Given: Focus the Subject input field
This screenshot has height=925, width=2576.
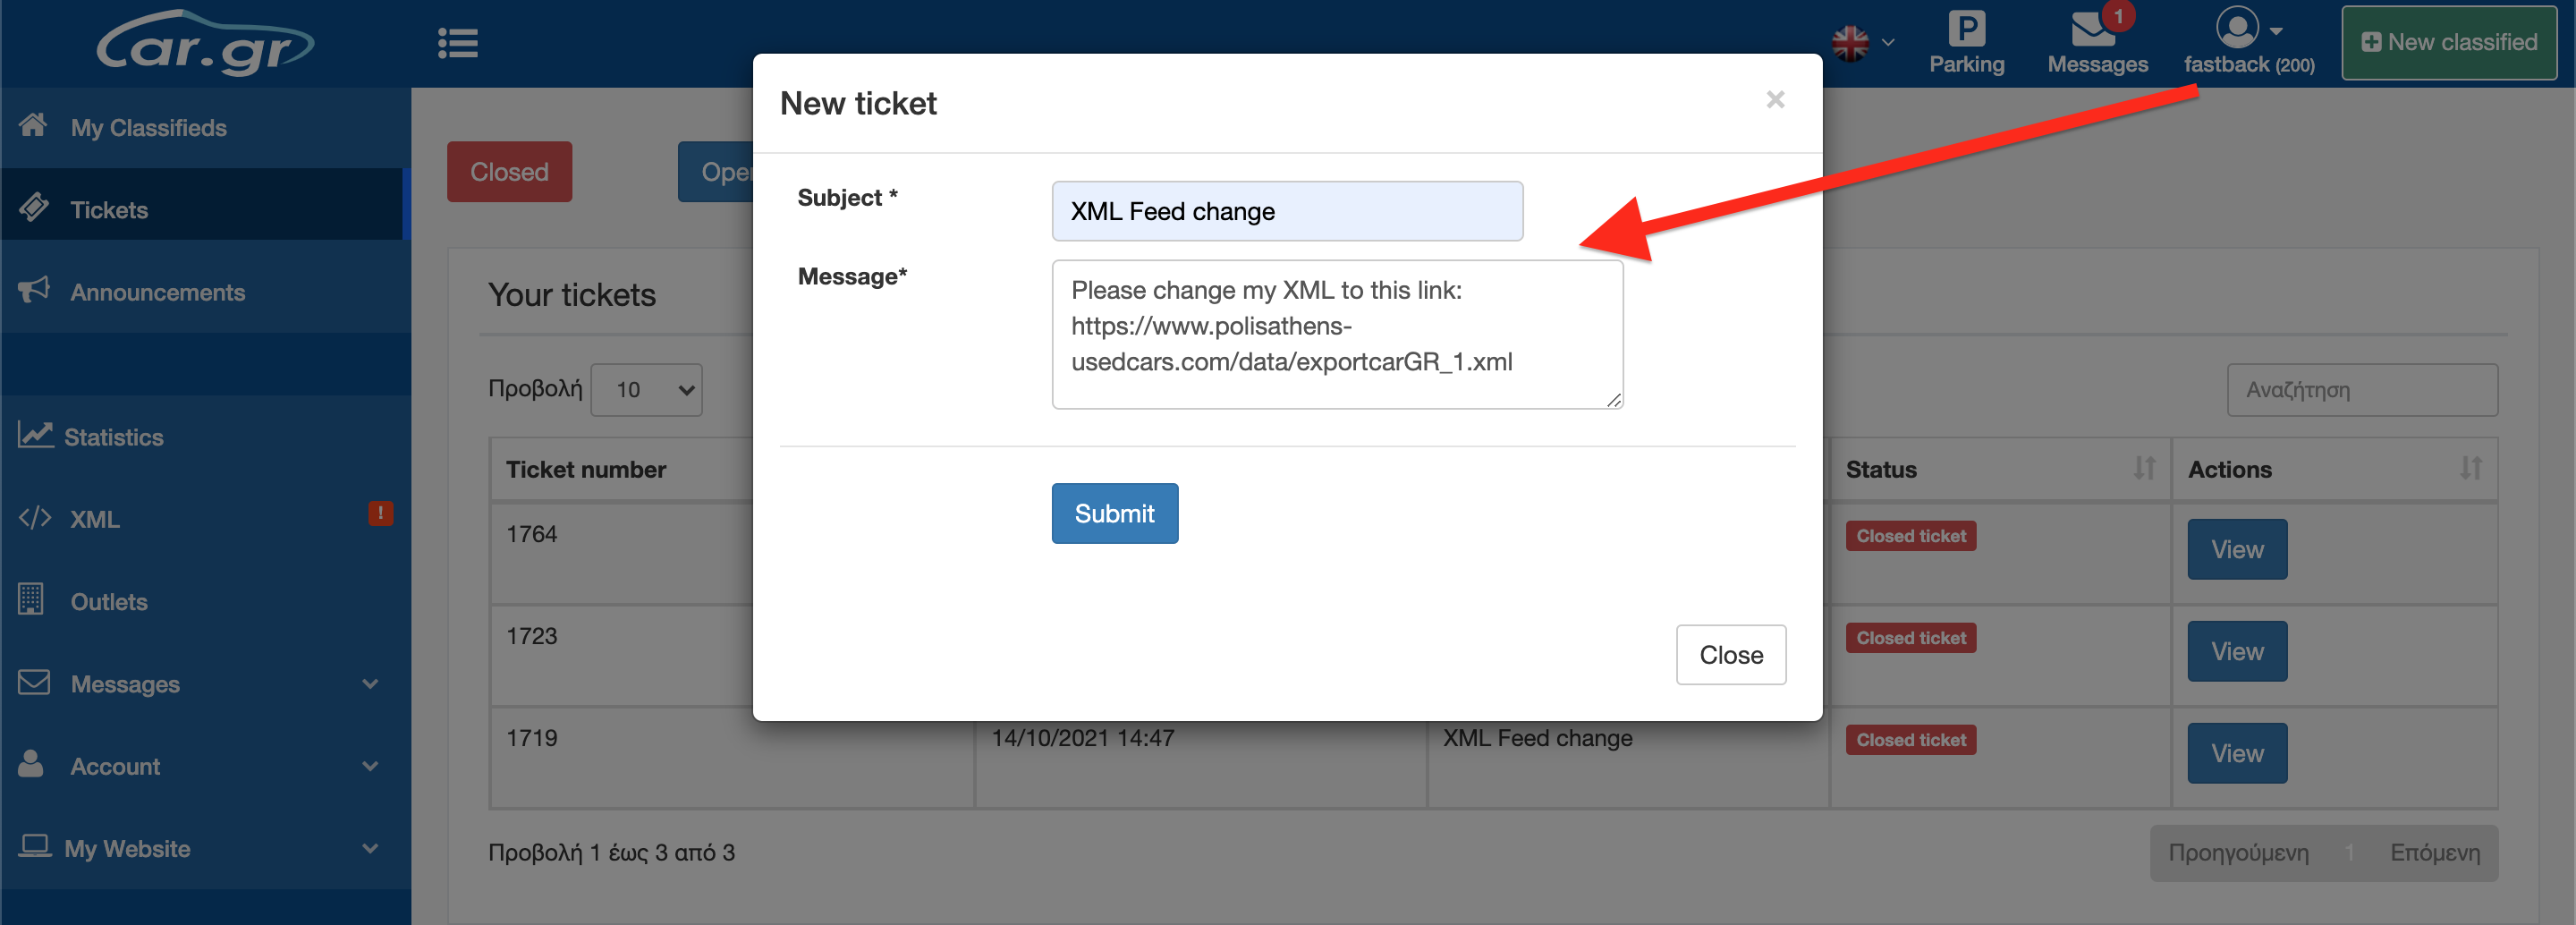Looking at the screenshot, I should [1287, 211].
